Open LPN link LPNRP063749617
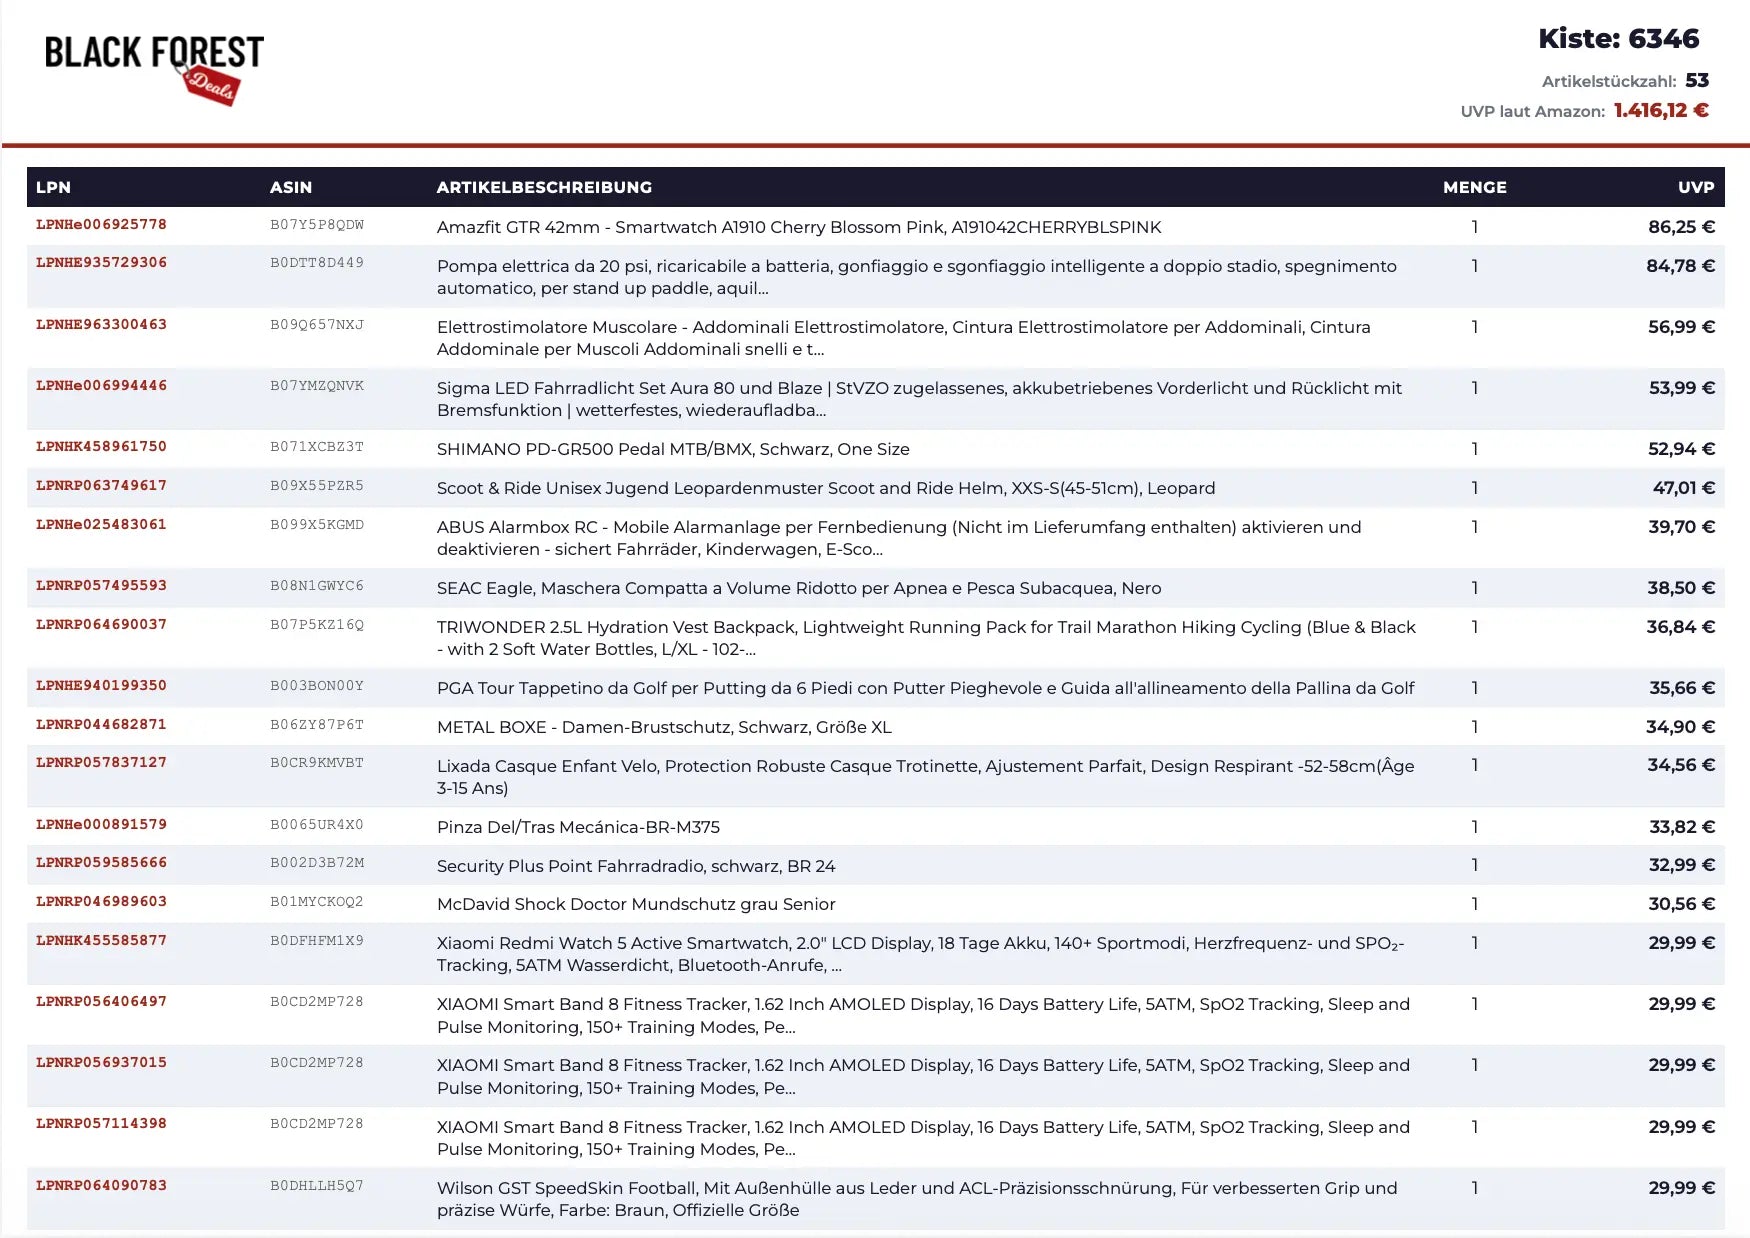Viewport: 1750px width, 1238px height. coord(101,486)
